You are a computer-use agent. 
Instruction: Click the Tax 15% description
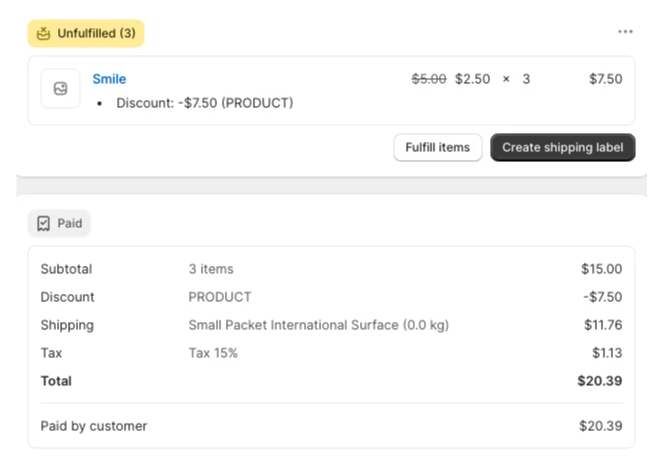point(213,353)
